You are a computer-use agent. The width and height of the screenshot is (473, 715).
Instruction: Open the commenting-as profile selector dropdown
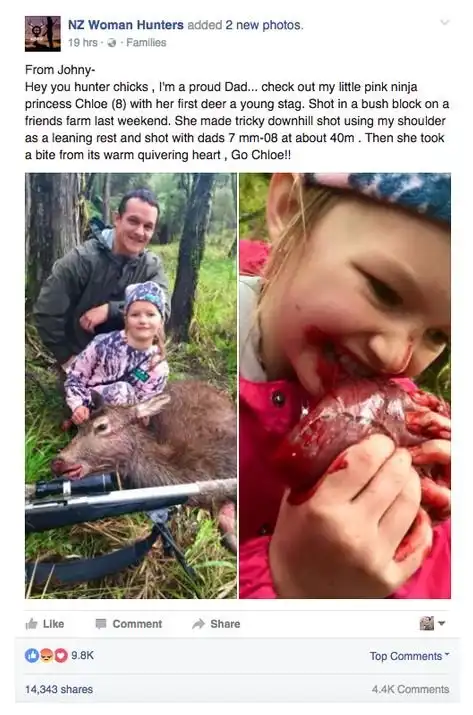click(x=432, y=623)
